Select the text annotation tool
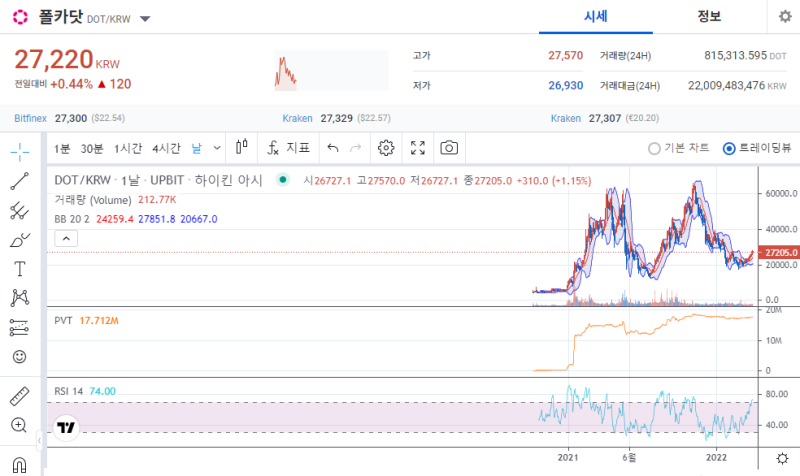Screen dimensions: 800x476 19,269
